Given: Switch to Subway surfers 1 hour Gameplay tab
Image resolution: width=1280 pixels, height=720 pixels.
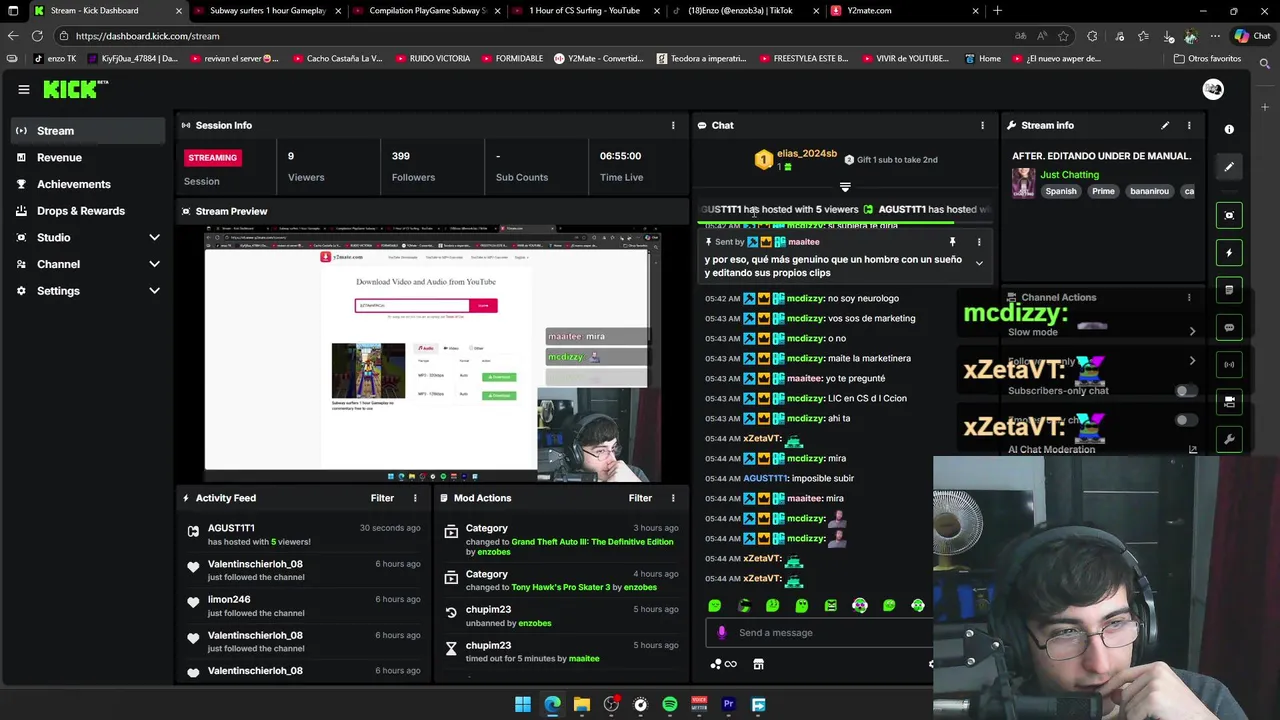Looking at the screenshot, I should (x=266, y=11).
